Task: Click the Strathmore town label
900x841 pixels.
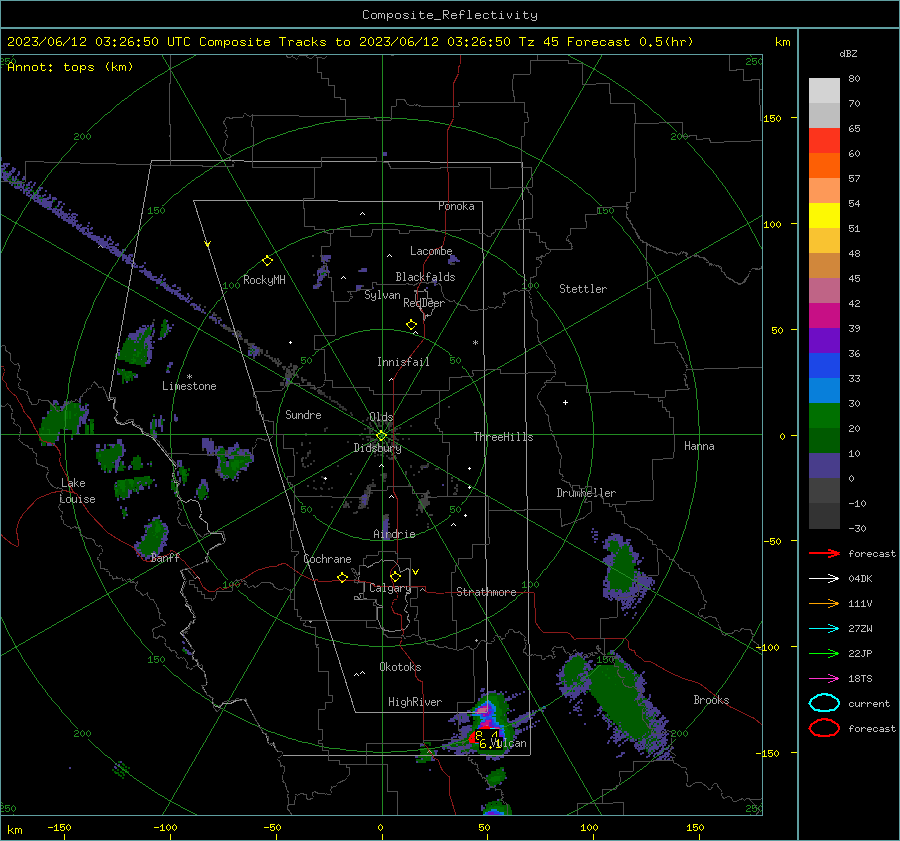Action: coord(486,592)
